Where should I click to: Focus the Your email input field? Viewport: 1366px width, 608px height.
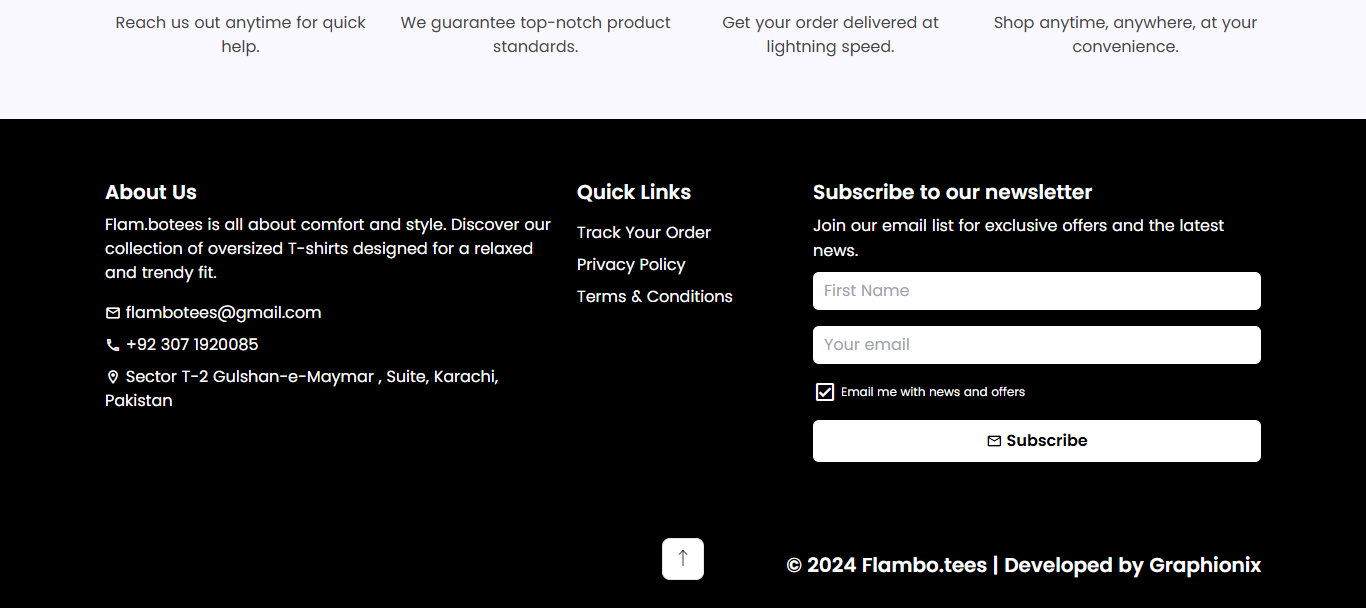[1037, 345]
